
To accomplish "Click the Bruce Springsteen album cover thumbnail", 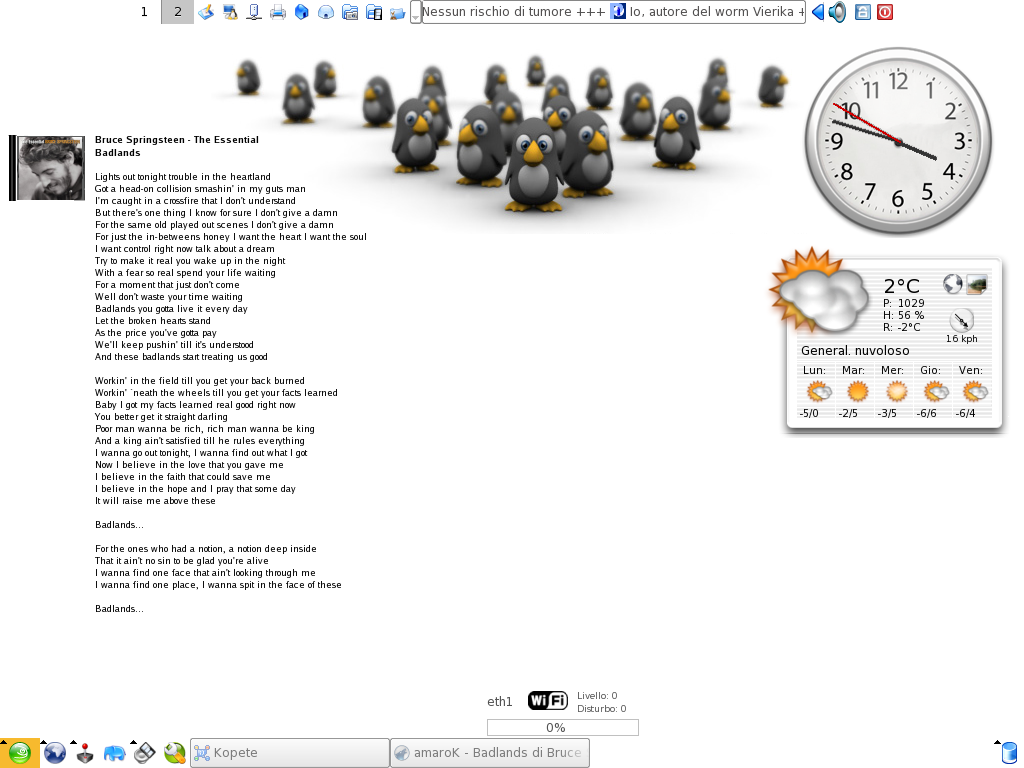I will [x=47, y=168].
